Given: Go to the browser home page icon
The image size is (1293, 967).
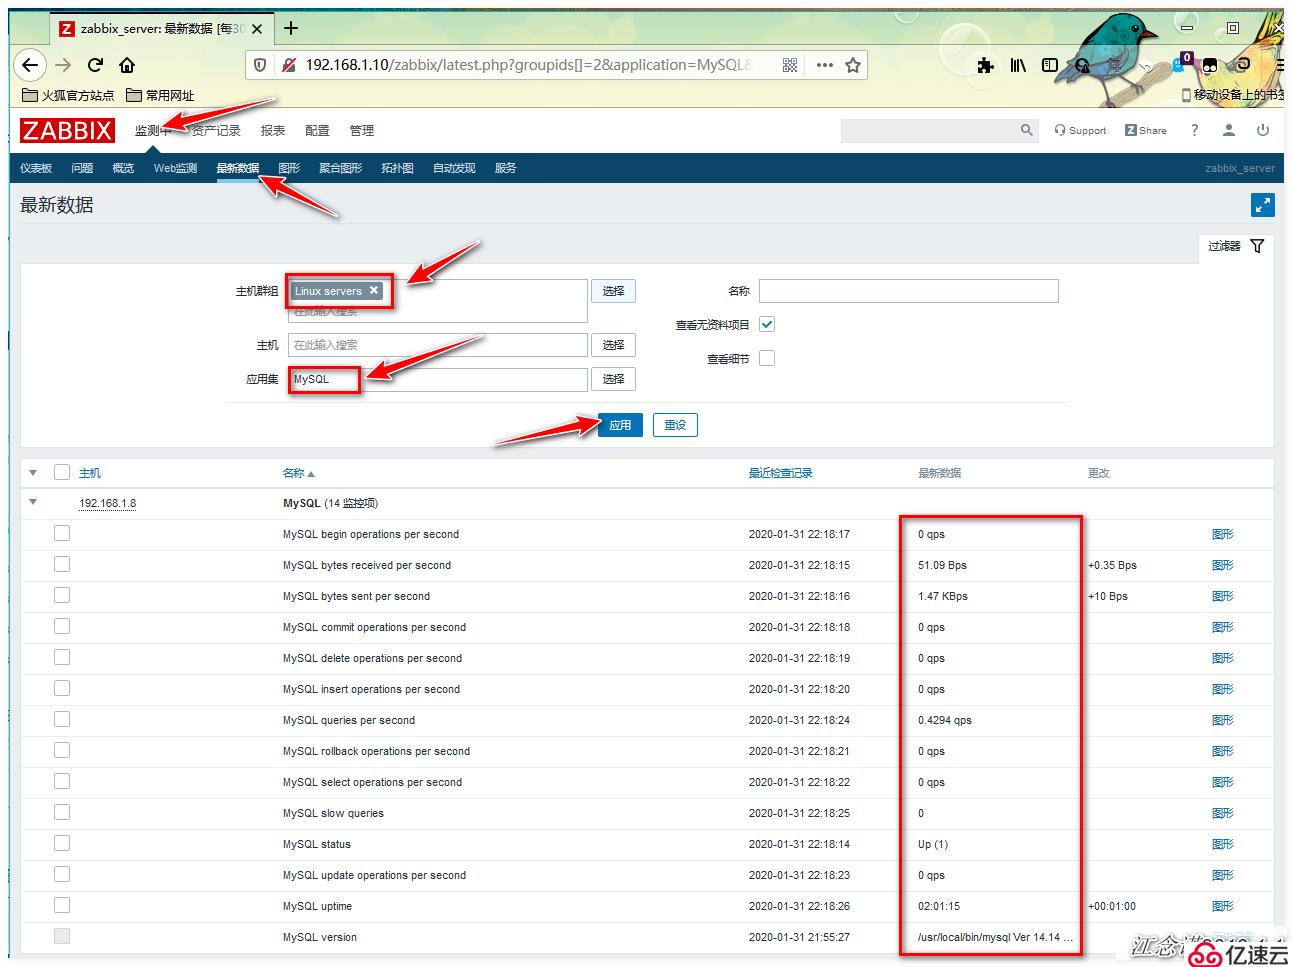Looking at the screenshot, I should [127, 65].
